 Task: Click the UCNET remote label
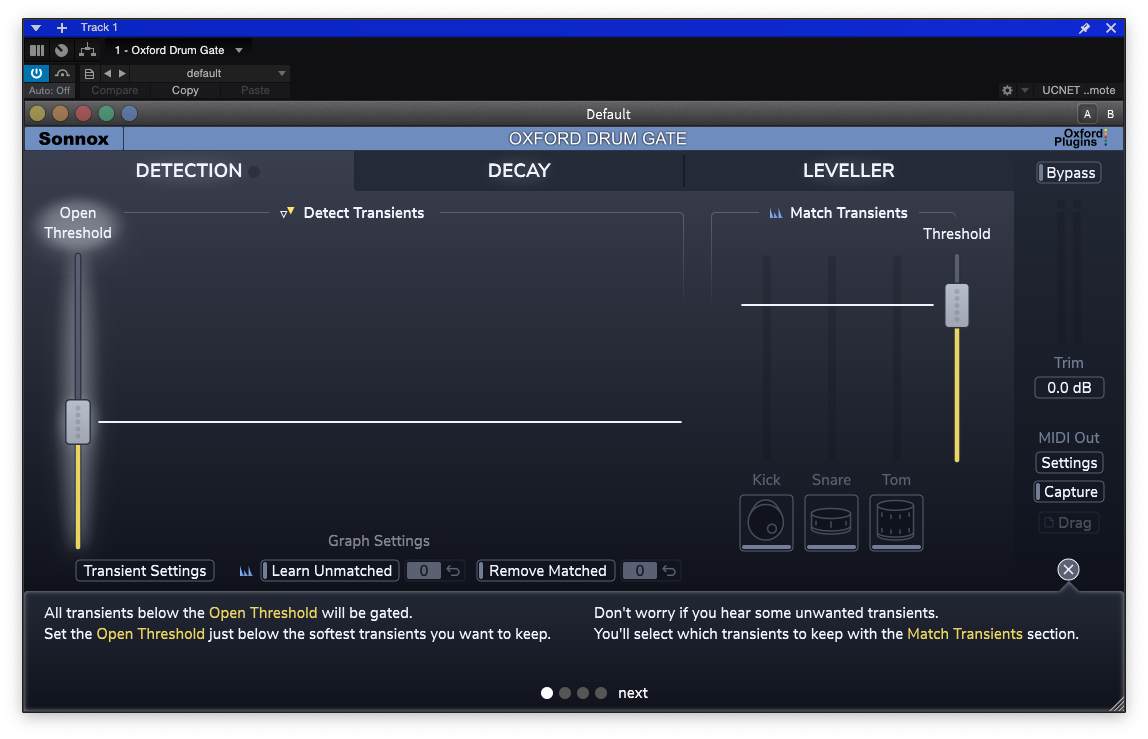1078,90
